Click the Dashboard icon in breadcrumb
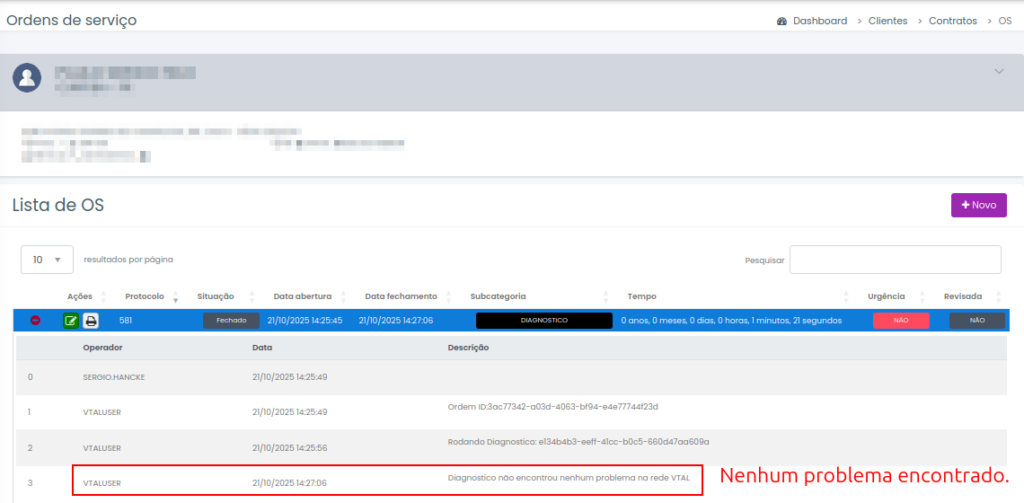The image size is (1024, 503). [782, 21]
